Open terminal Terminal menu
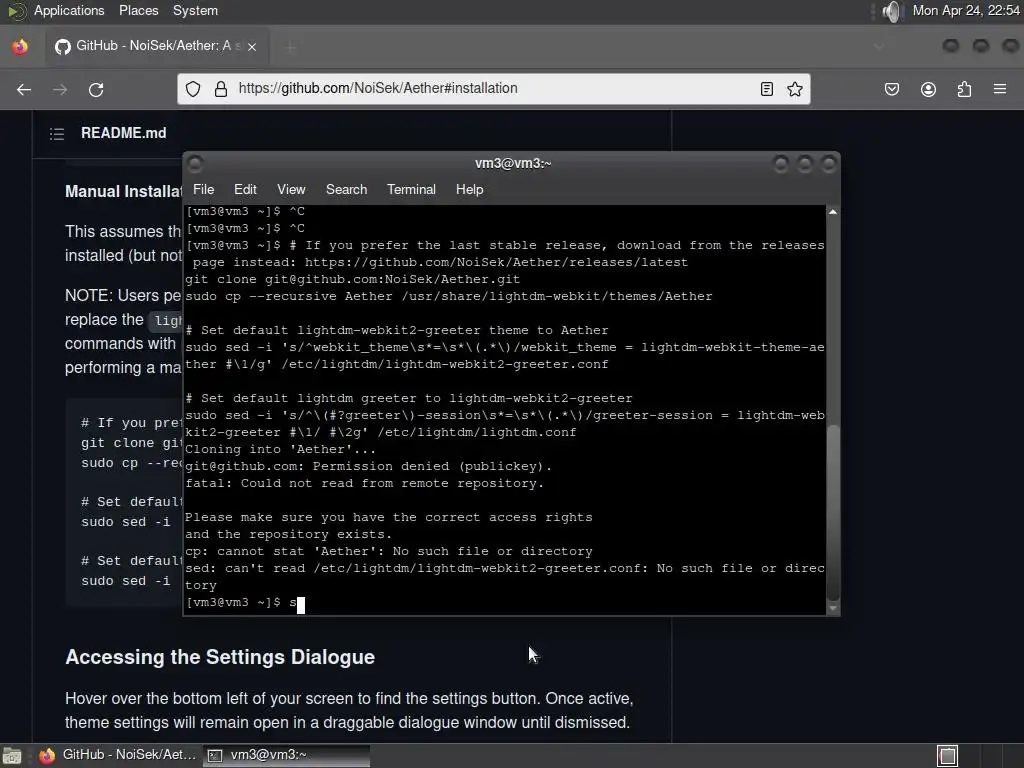This screenshot has height=768, width=1024. pyautogui.click(x=411, y=189)
